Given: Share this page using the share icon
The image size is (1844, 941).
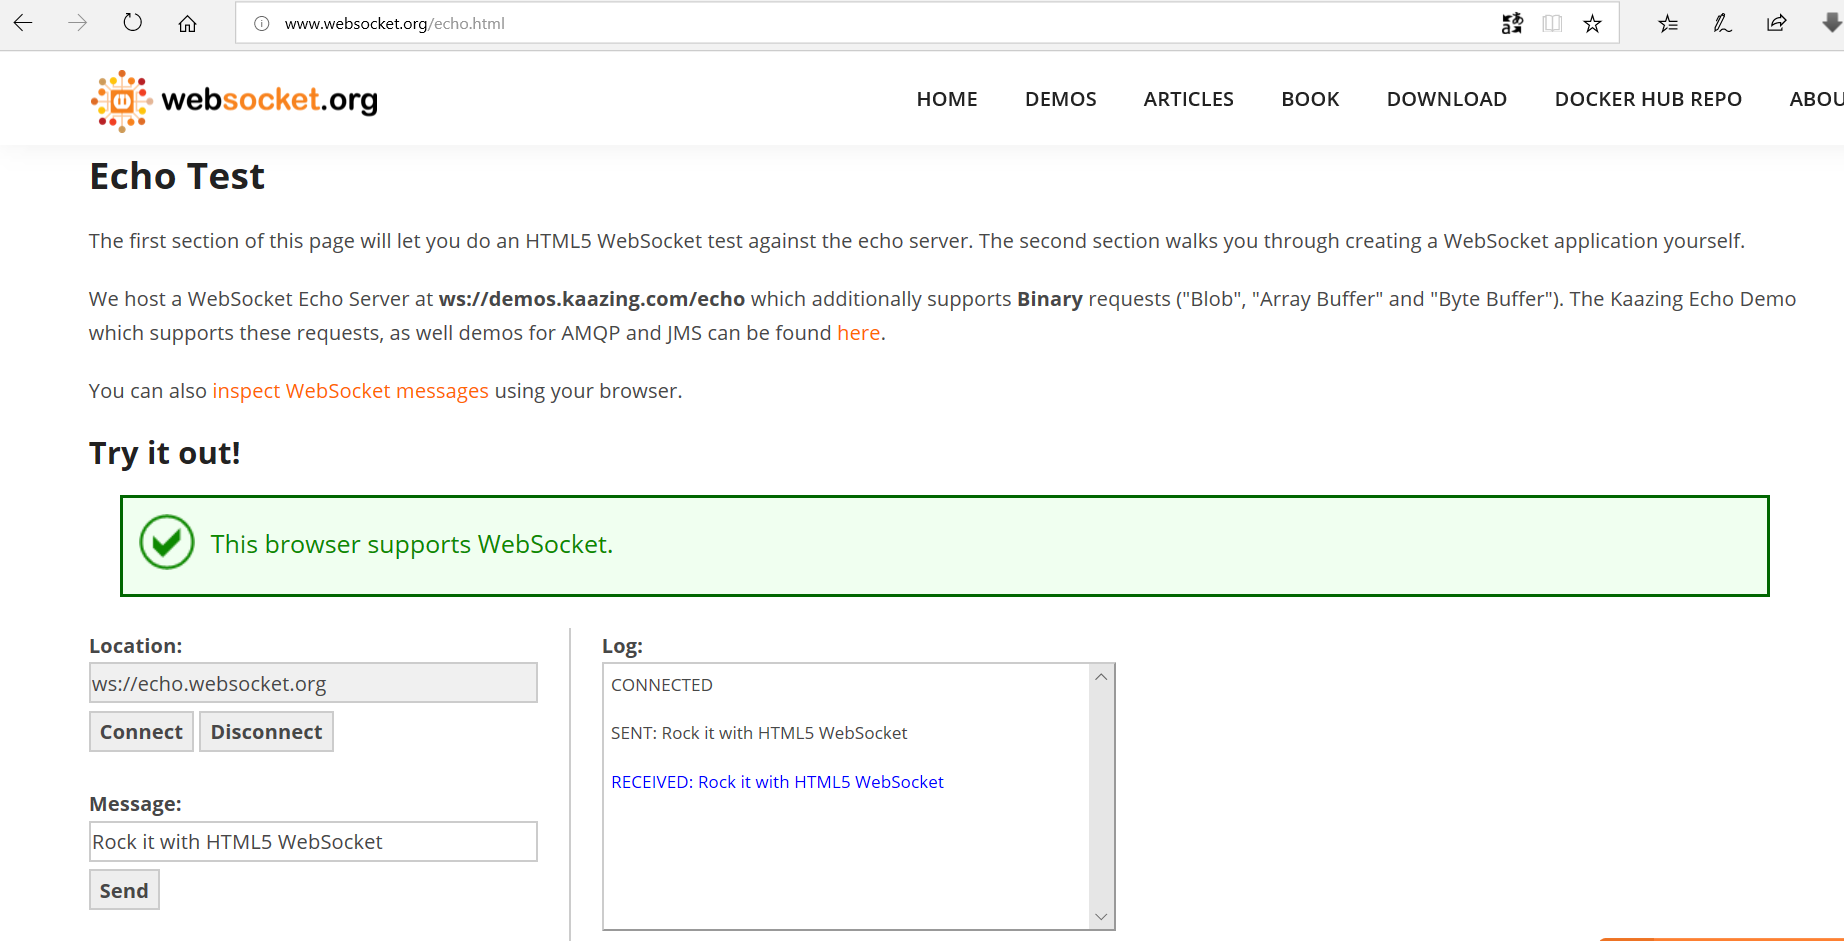Looking at the screenshot, I should click(1777, 23).
